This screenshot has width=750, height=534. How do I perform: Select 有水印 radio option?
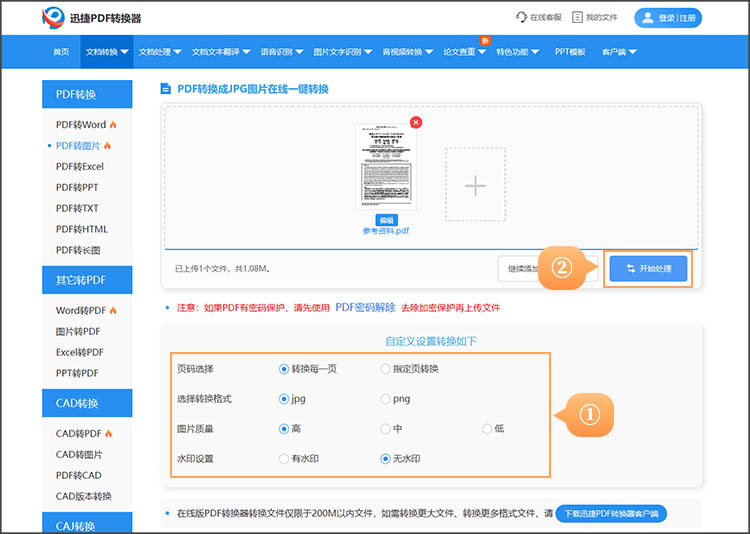click(x=284, y=459)
